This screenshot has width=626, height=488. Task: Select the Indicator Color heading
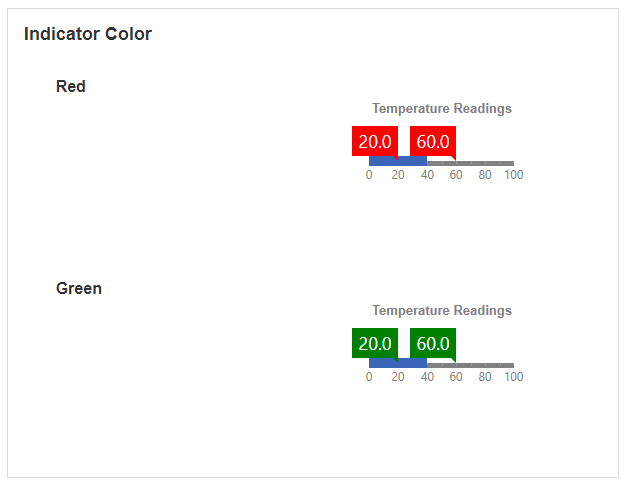(x=88, y=34)
